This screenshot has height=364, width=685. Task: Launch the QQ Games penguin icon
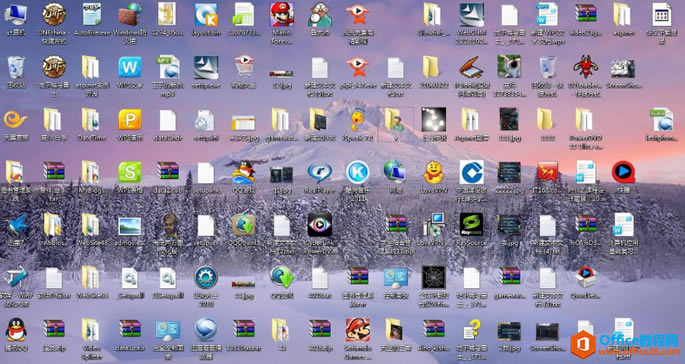[x=244, y=172]
